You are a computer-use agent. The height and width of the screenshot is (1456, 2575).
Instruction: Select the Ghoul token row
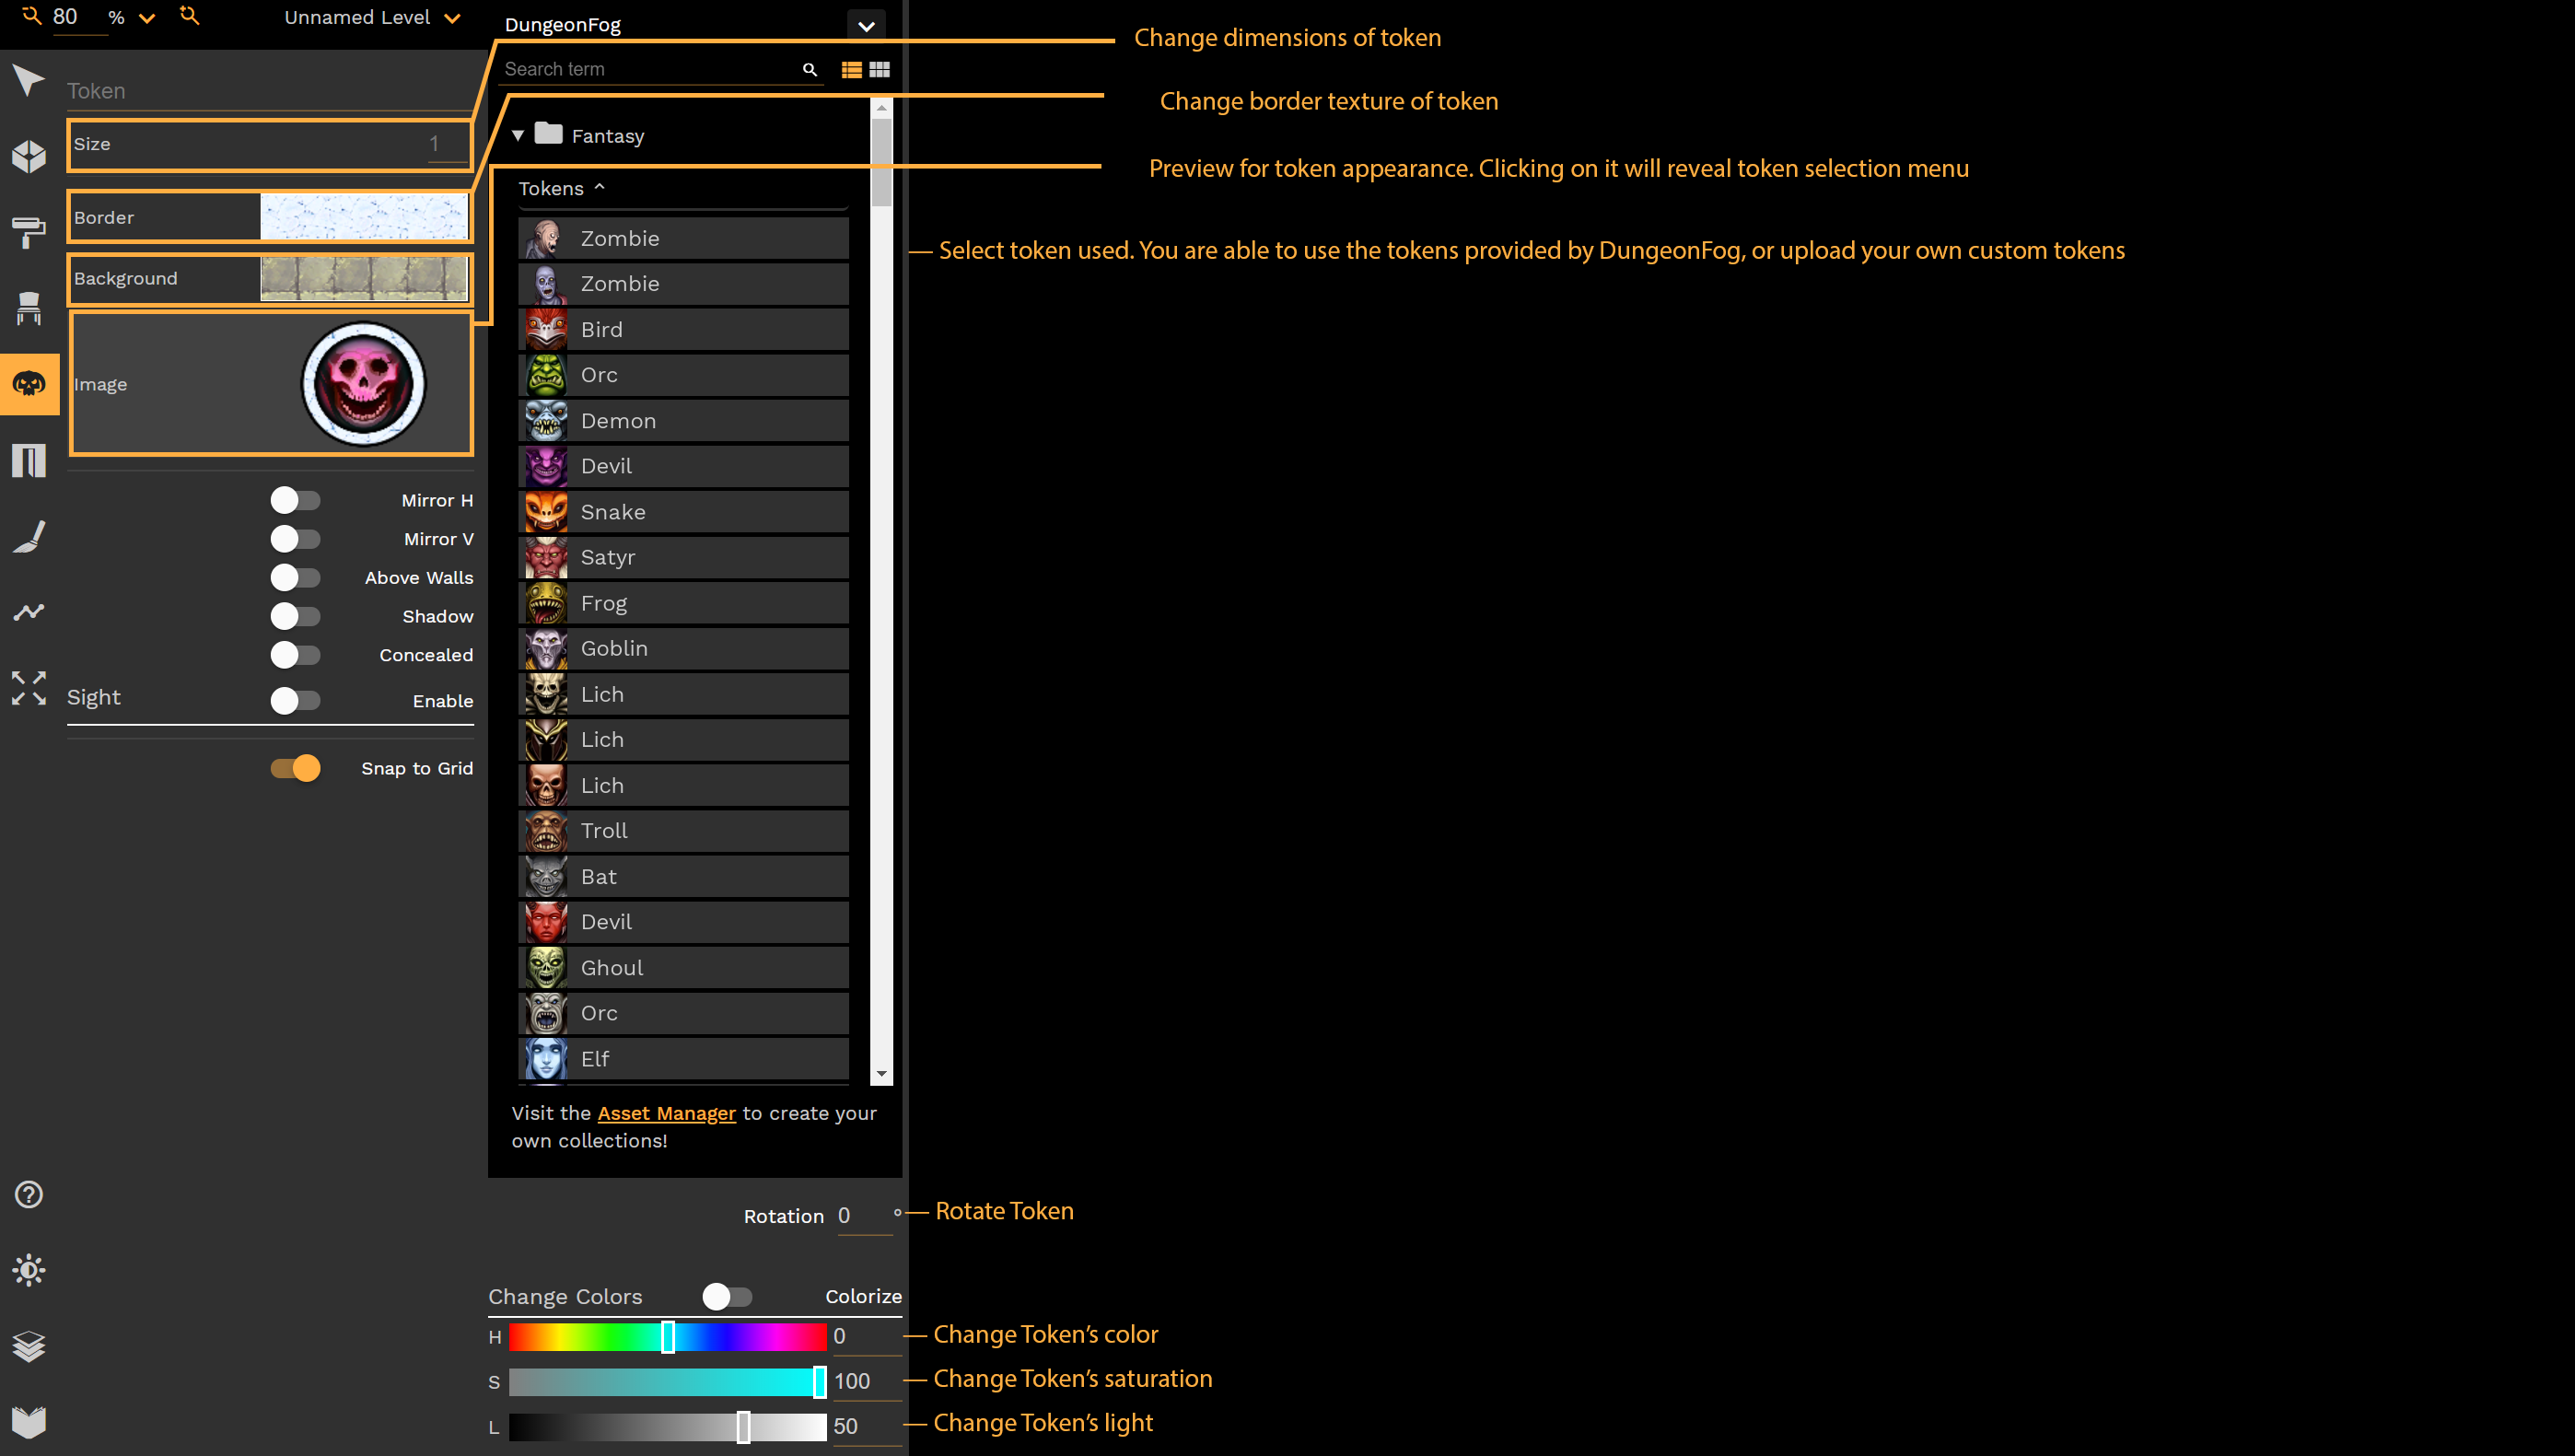click(684, 968)
